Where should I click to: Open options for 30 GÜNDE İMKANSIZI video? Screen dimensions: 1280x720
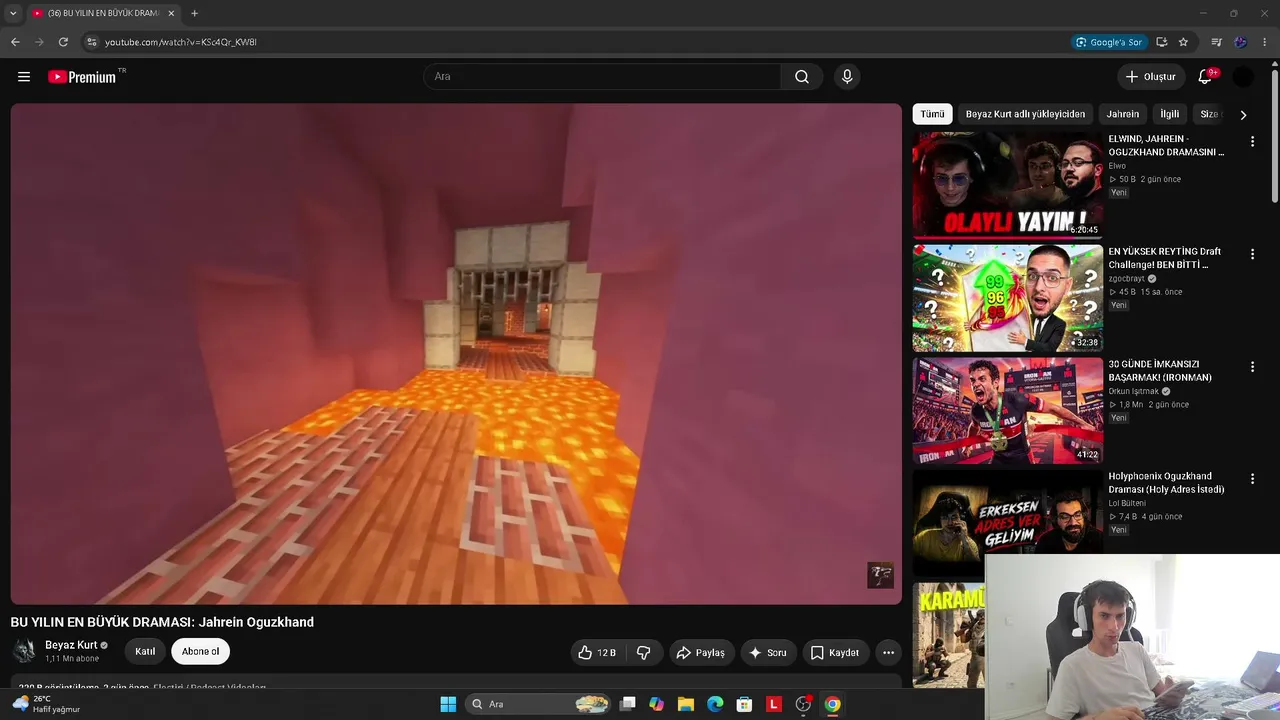click(1252, 367)
